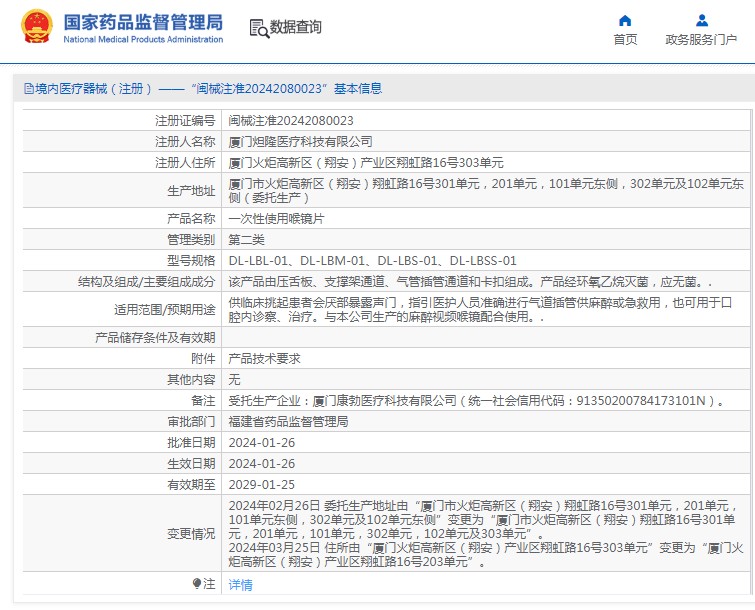Click the 数据查询 magnifier document icon

tap(258, 27)
